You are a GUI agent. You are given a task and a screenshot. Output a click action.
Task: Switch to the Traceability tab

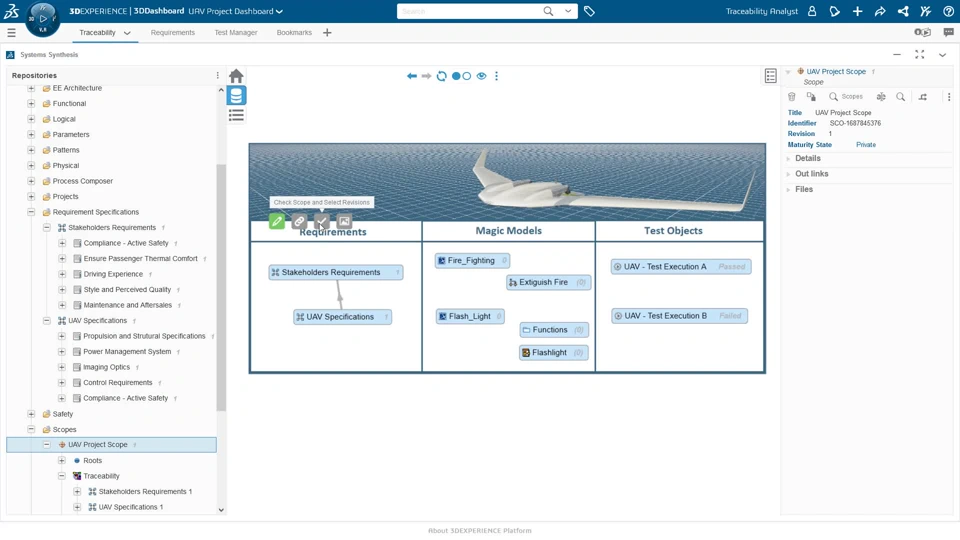[97, 32]
